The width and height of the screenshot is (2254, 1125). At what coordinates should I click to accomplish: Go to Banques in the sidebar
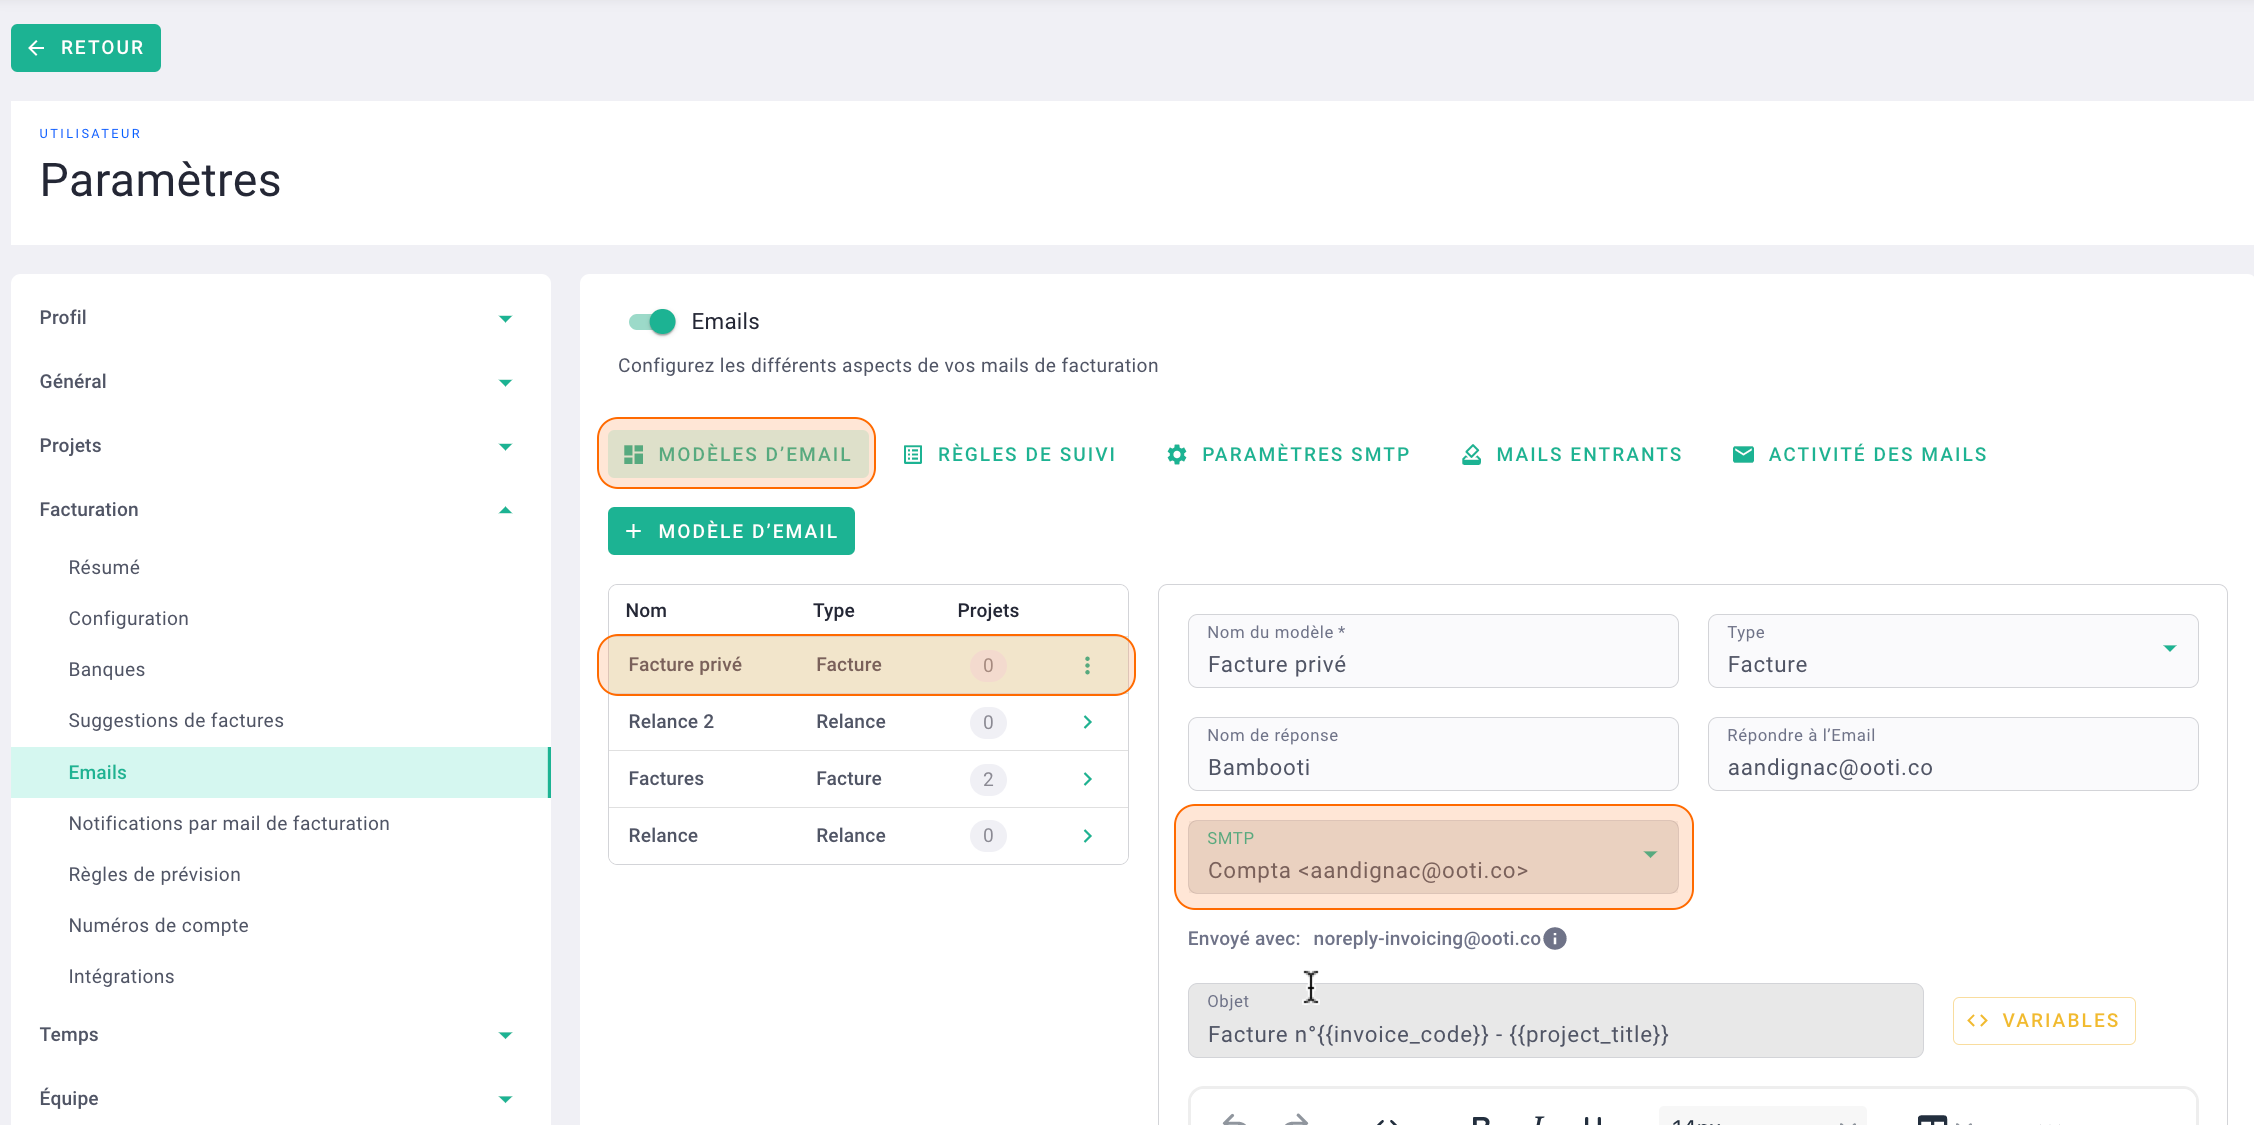click(x=106, y=670)
